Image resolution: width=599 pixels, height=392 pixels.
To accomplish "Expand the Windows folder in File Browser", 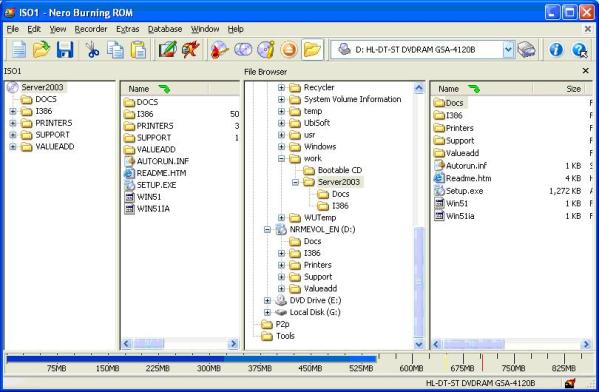I will click(282, 147).
